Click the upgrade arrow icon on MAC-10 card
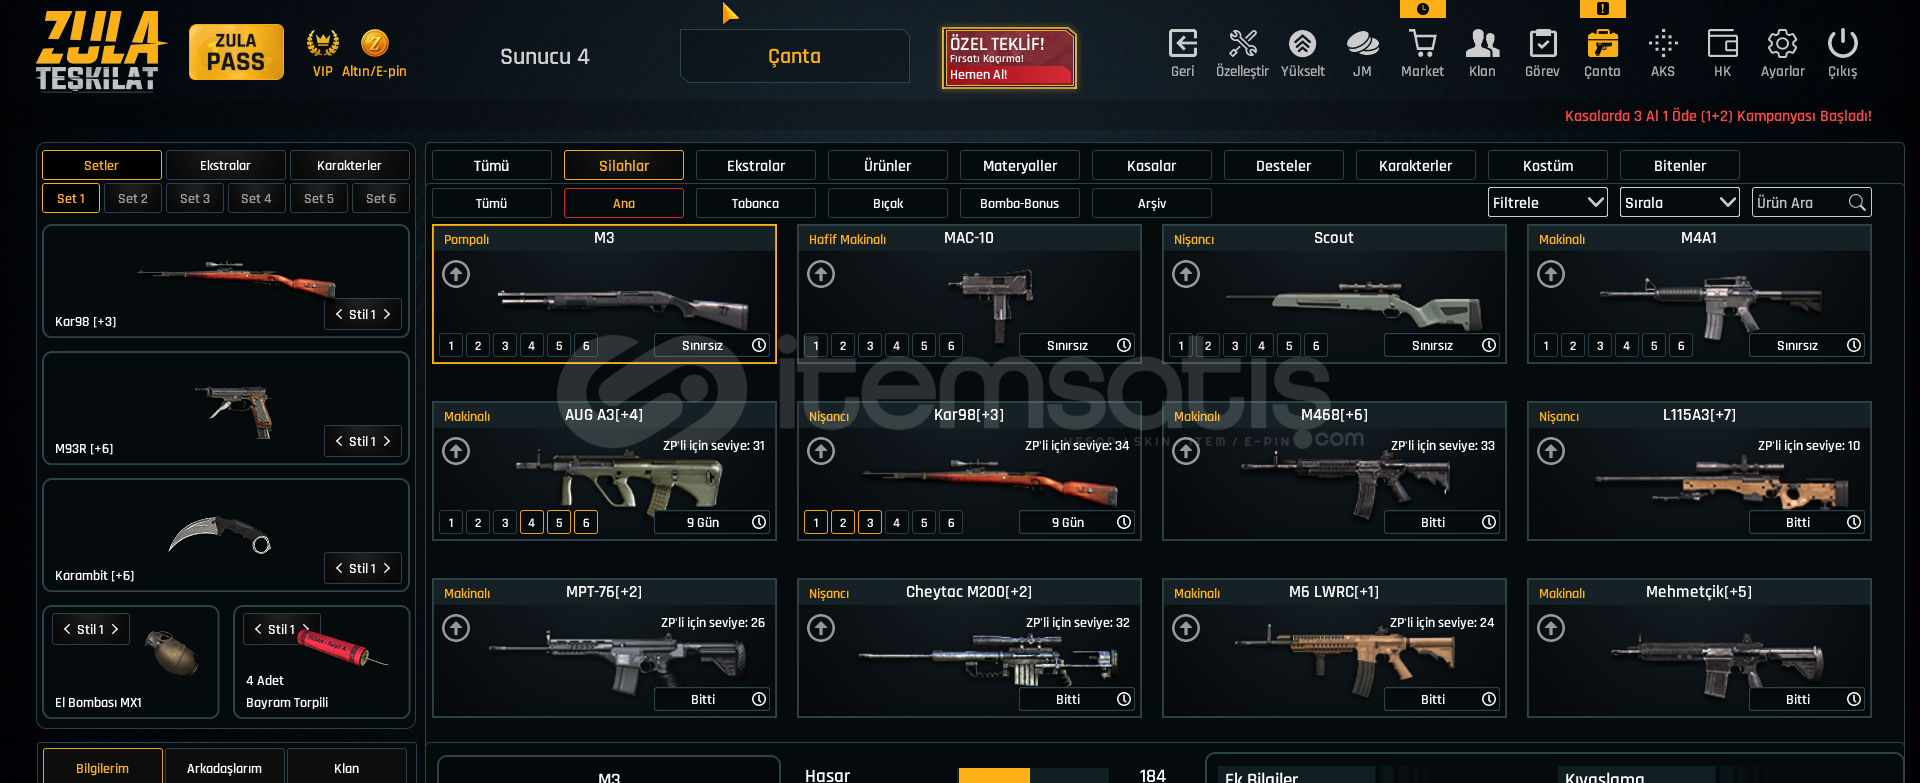 click(821, 274)
